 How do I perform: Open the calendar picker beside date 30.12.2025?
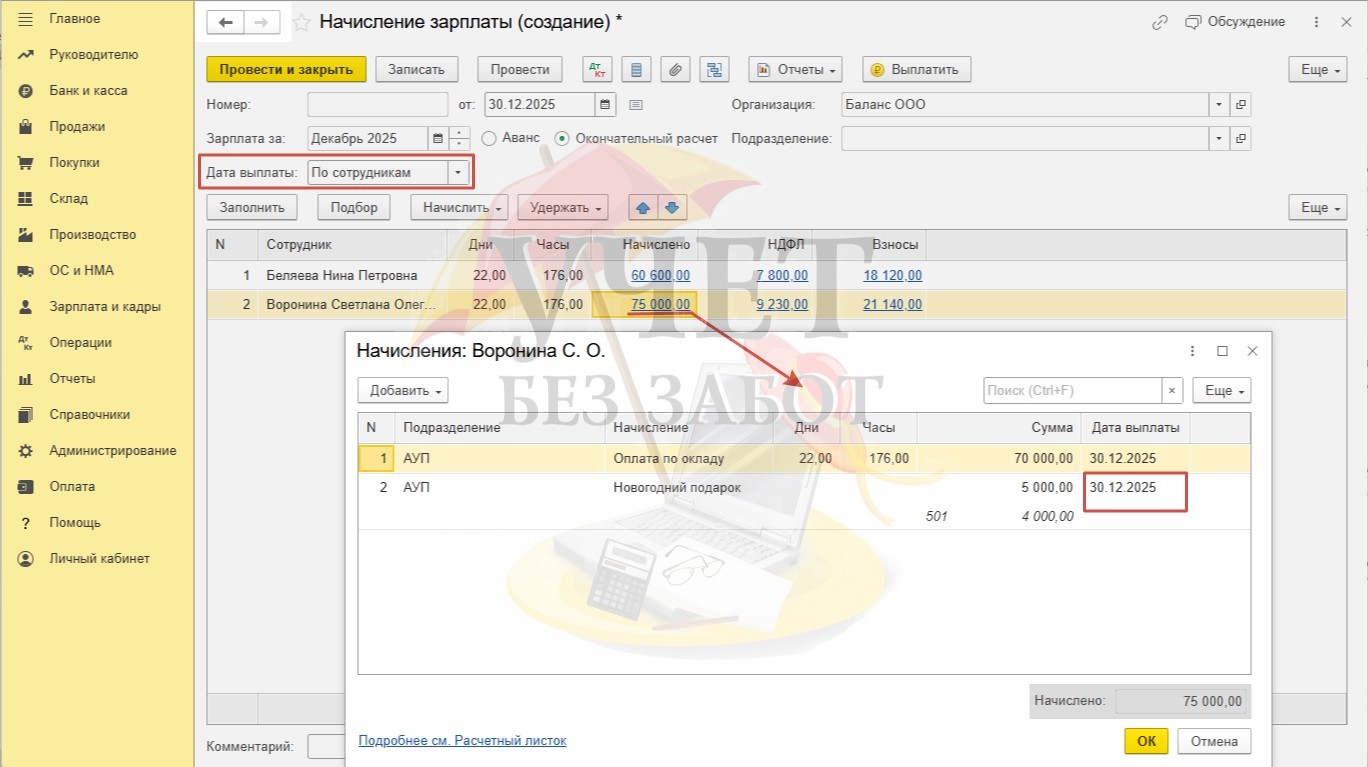click(605, 105)
